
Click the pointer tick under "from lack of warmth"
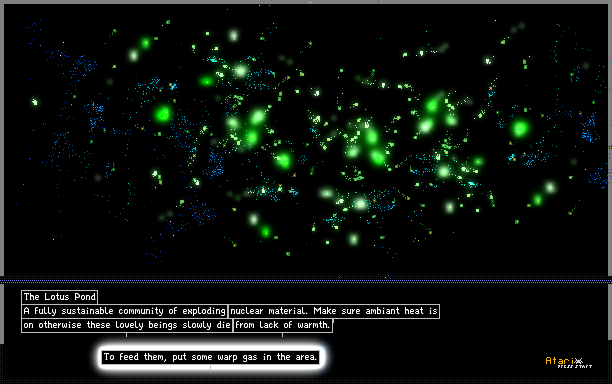pos(283,334)
